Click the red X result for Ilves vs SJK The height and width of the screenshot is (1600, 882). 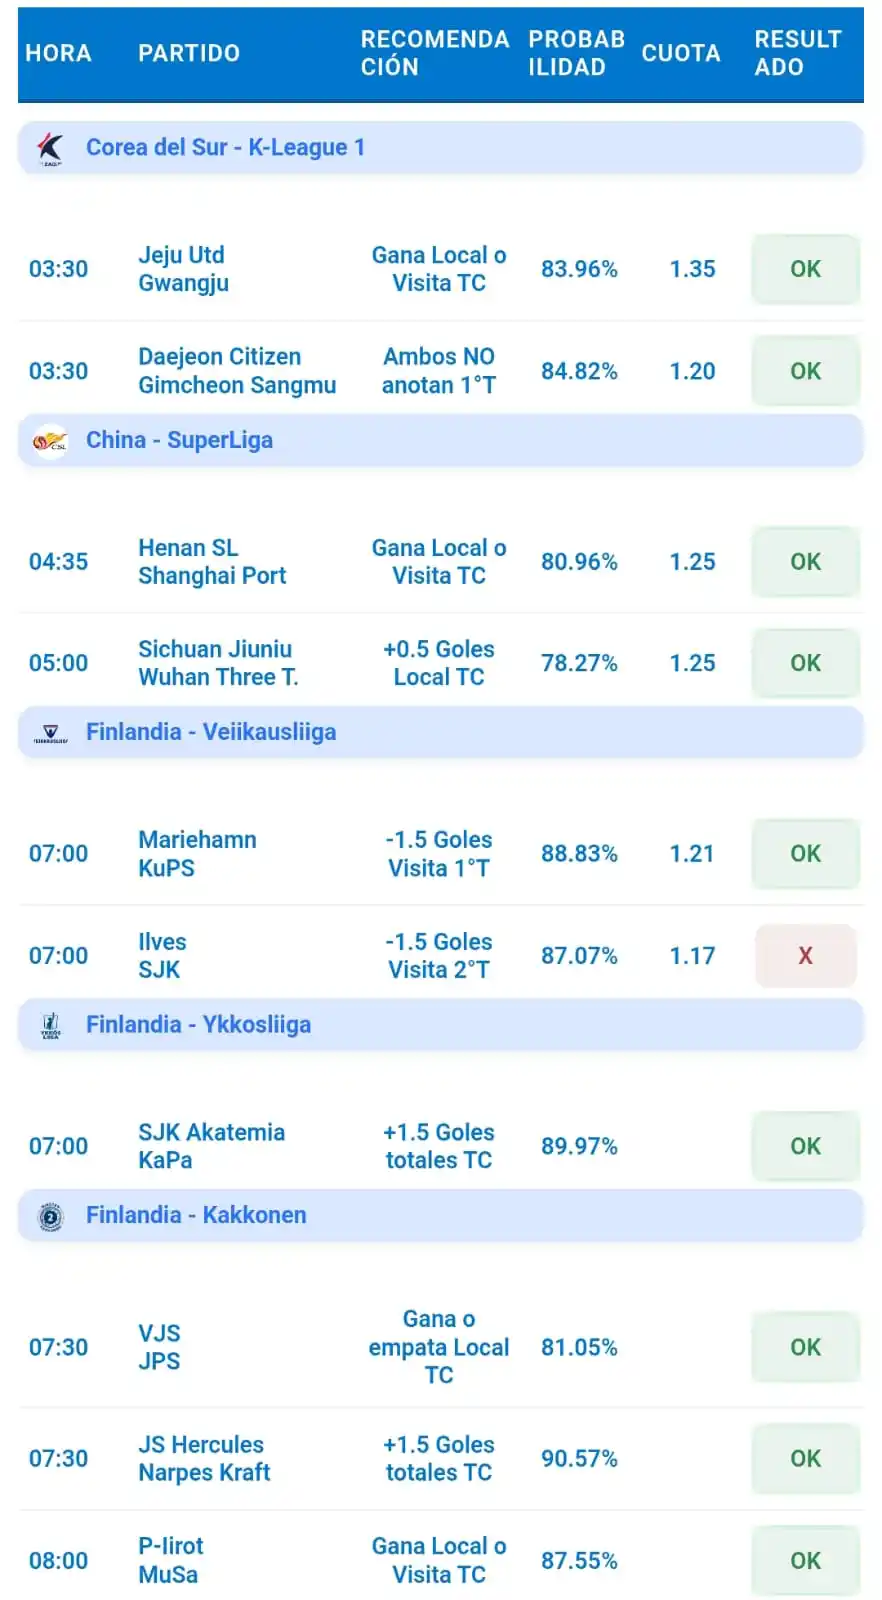(805, 956)
